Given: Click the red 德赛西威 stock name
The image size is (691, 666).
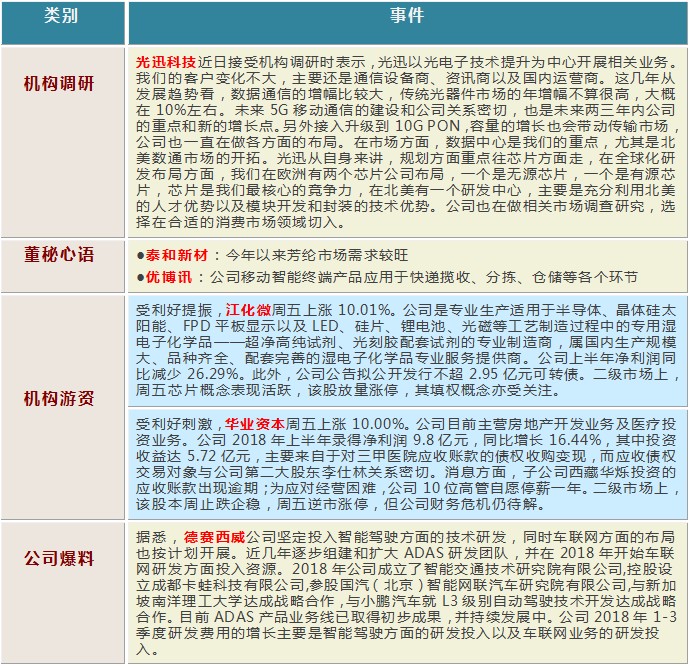Looking at the screenshot, I should pos(214,537).
